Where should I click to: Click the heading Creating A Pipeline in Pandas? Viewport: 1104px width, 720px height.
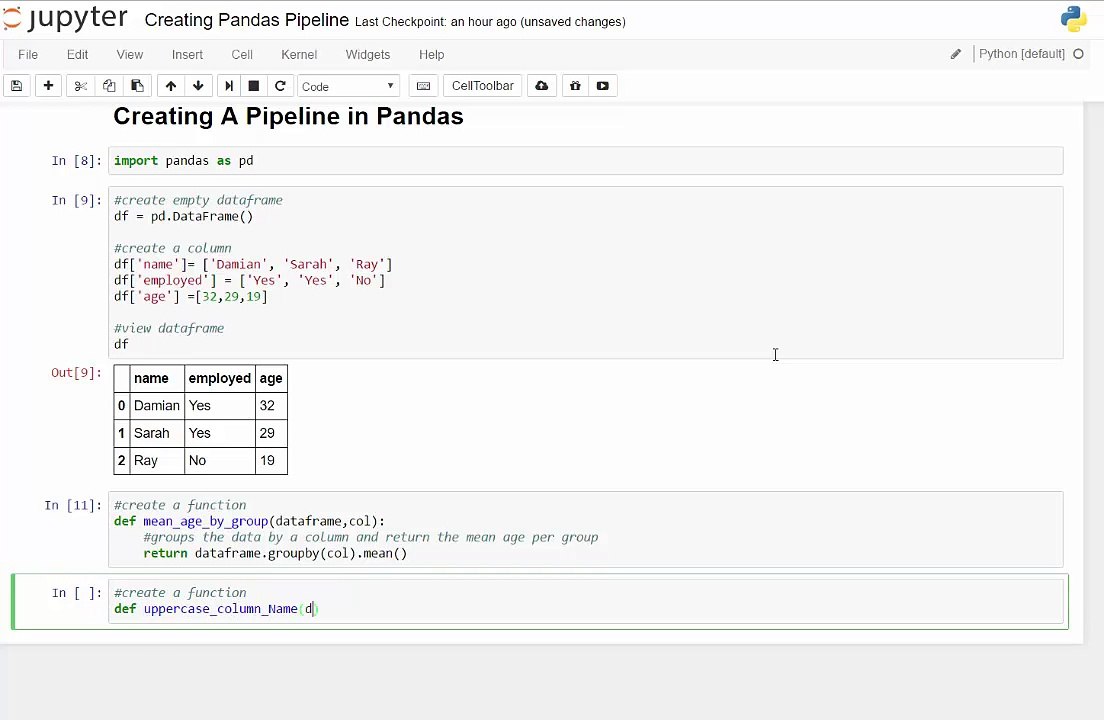288,116
